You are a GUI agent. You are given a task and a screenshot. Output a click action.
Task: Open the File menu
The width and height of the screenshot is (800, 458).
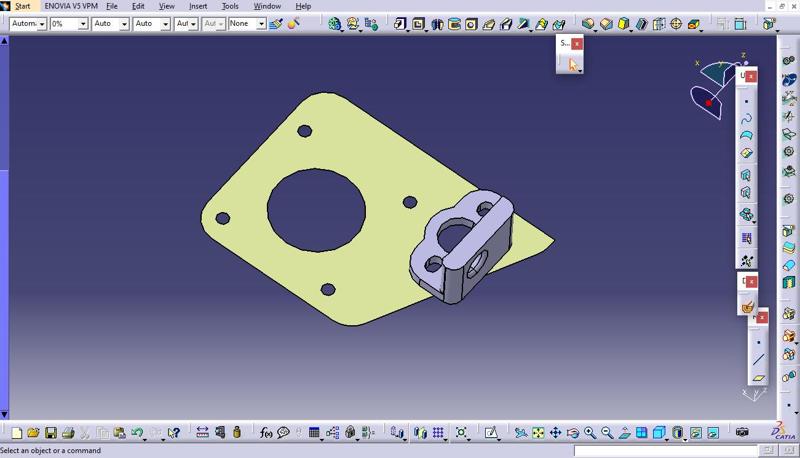(x=112, y=6)
